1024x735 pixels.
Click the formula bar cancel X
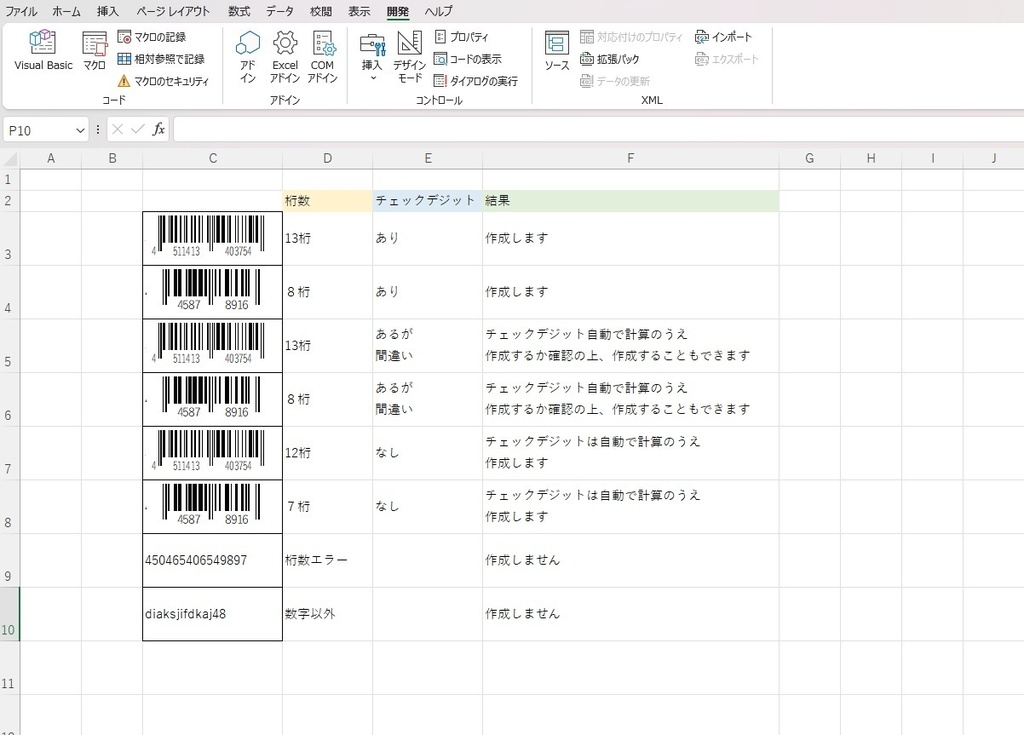coord(118,129)
